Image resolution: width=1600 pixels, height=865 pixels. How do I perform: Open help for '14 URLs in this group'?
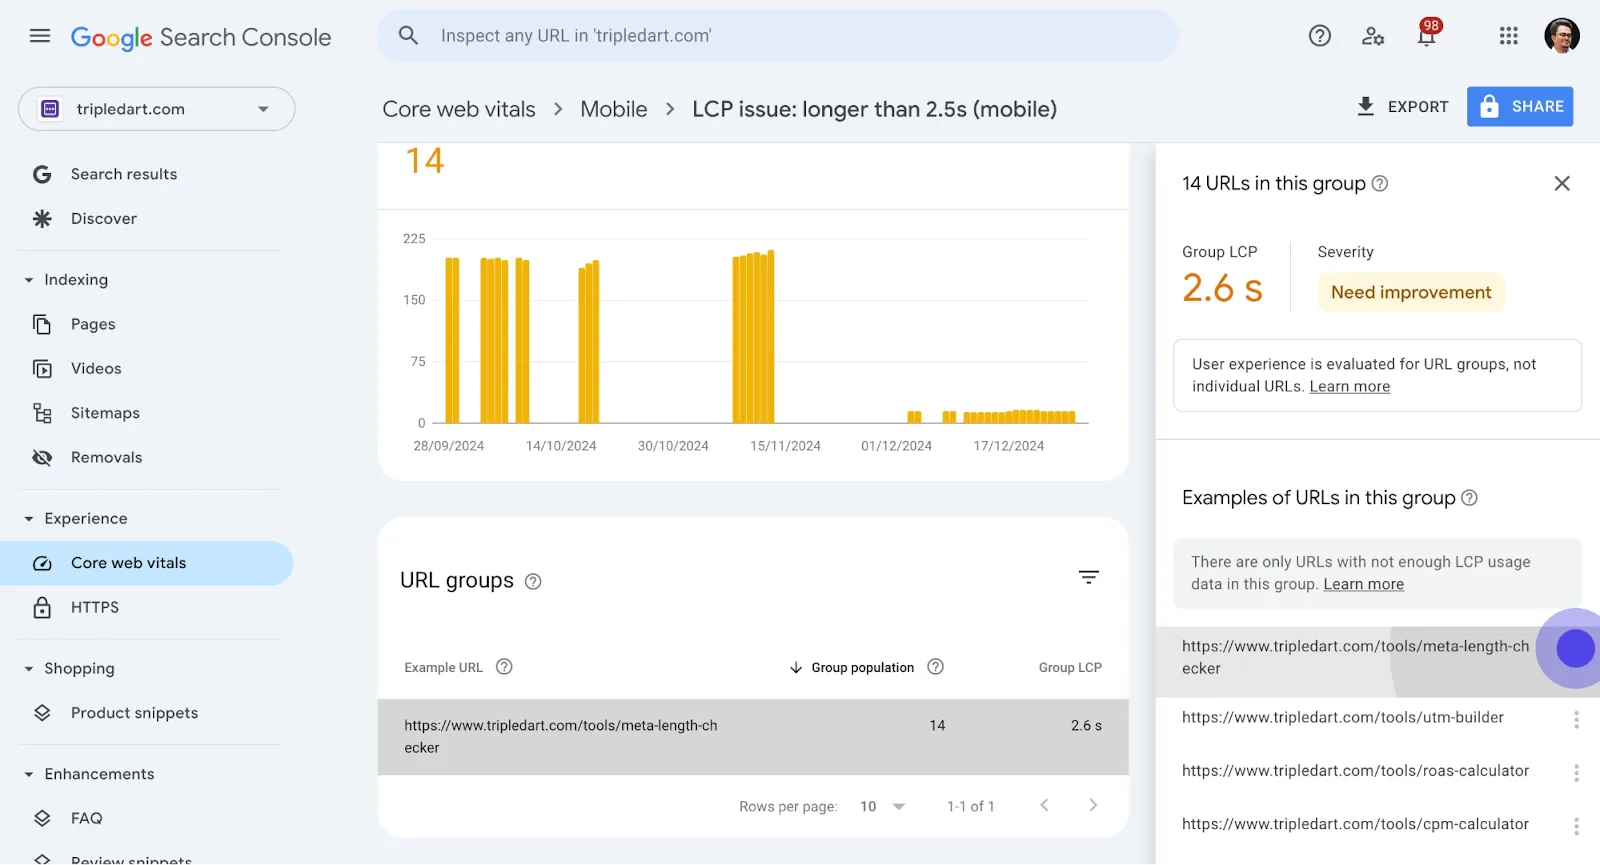tap(1380, 184)
